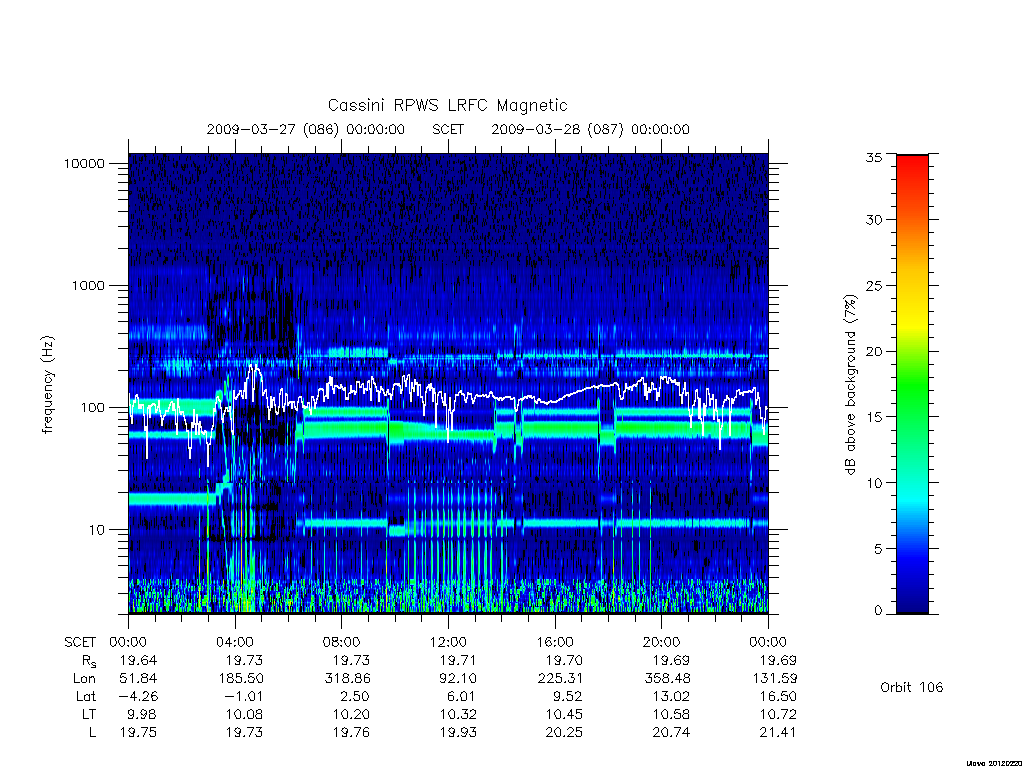Image resolution: width=1024 pixels, height=768 pixels.
Task: Click the Lon value 225.31
Action: (560, 679)
